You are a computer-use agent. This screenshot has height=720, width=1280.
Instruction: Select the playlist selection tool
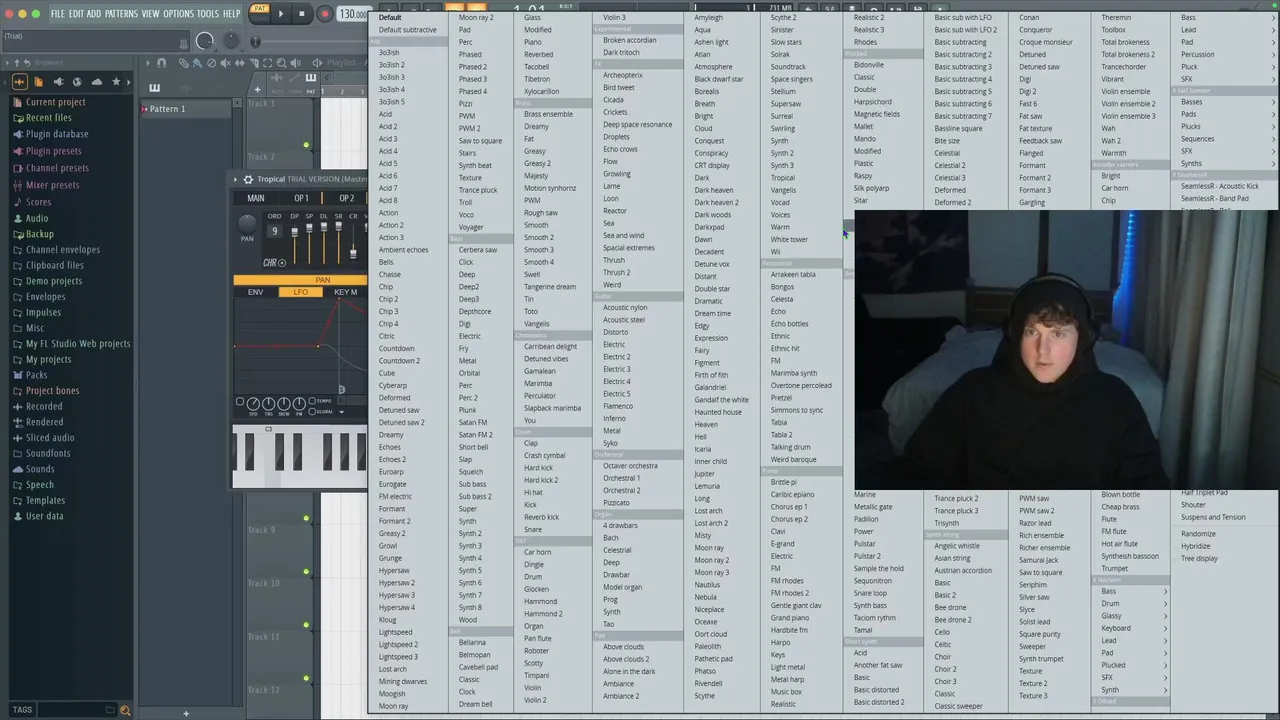tap(268, 63)
